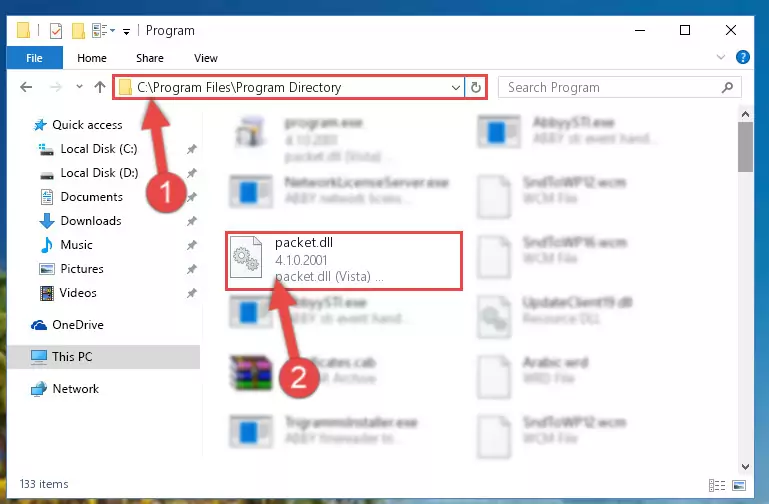Image resolution: width=769 pixels, height=504 pixels.
Task: Select This PC in navigation pane
Action: 103,357
